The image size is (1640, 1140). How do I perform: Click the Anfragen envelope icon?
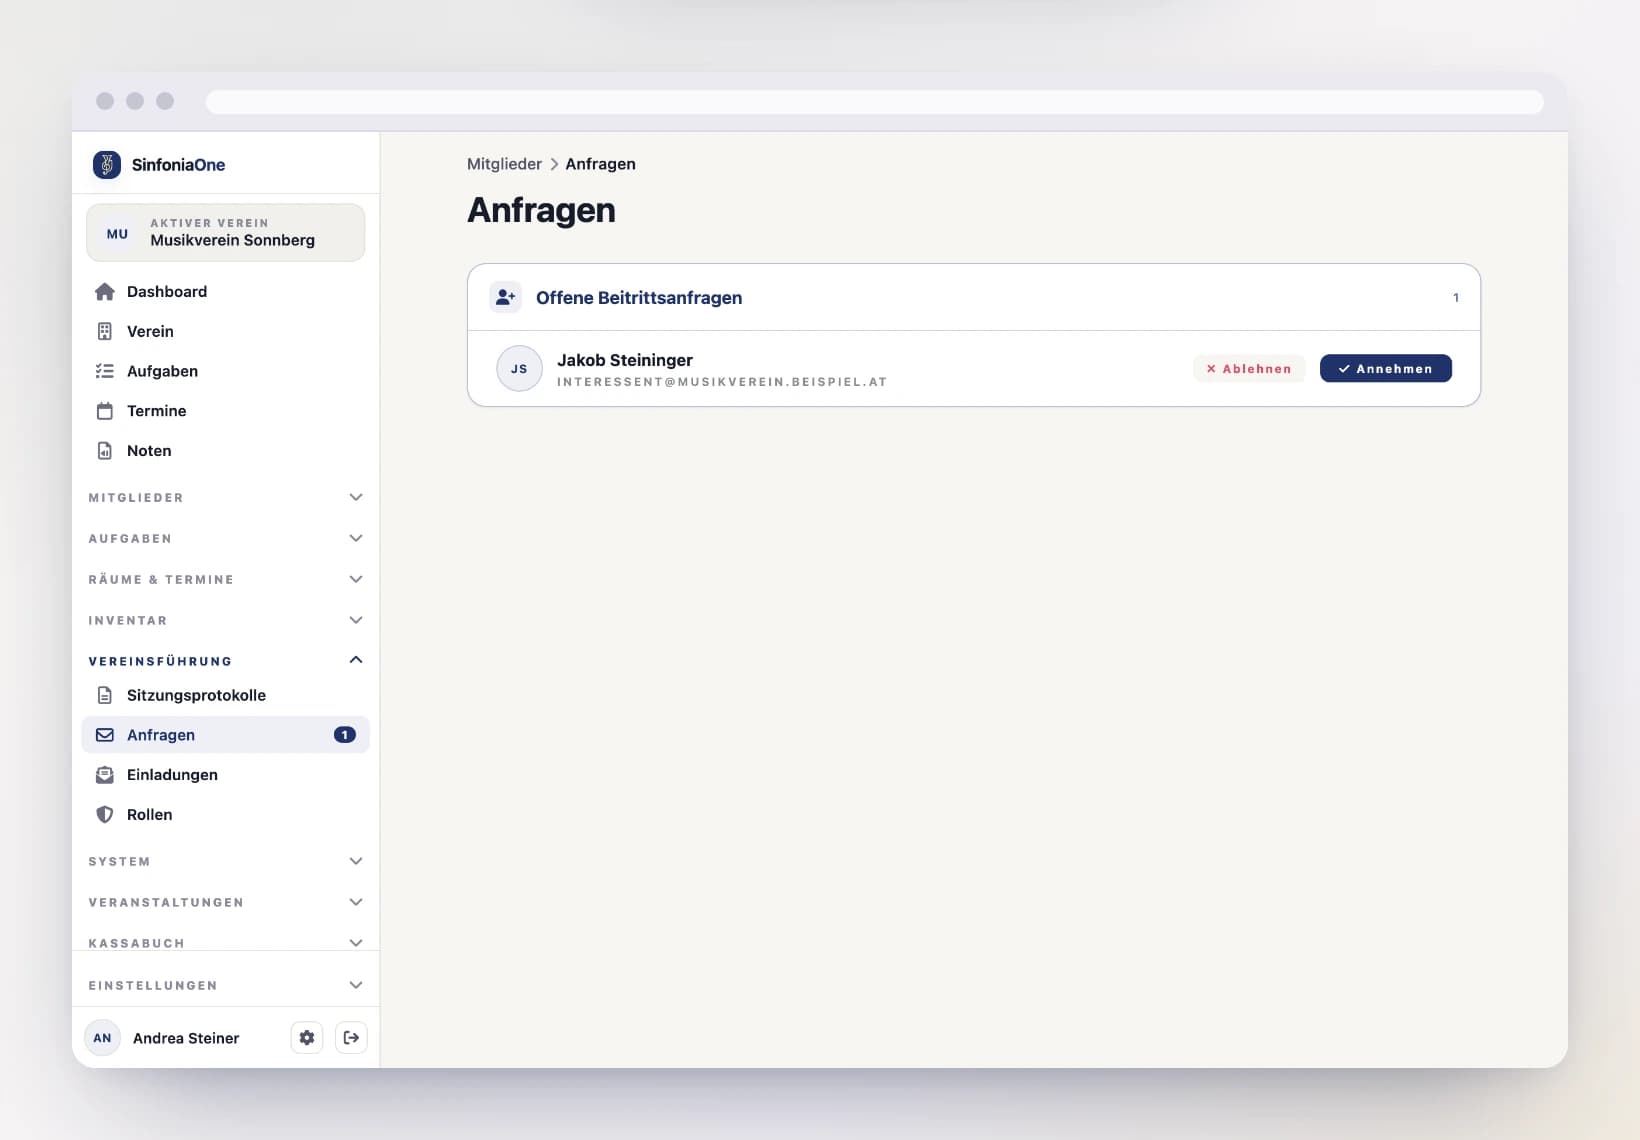105,735
